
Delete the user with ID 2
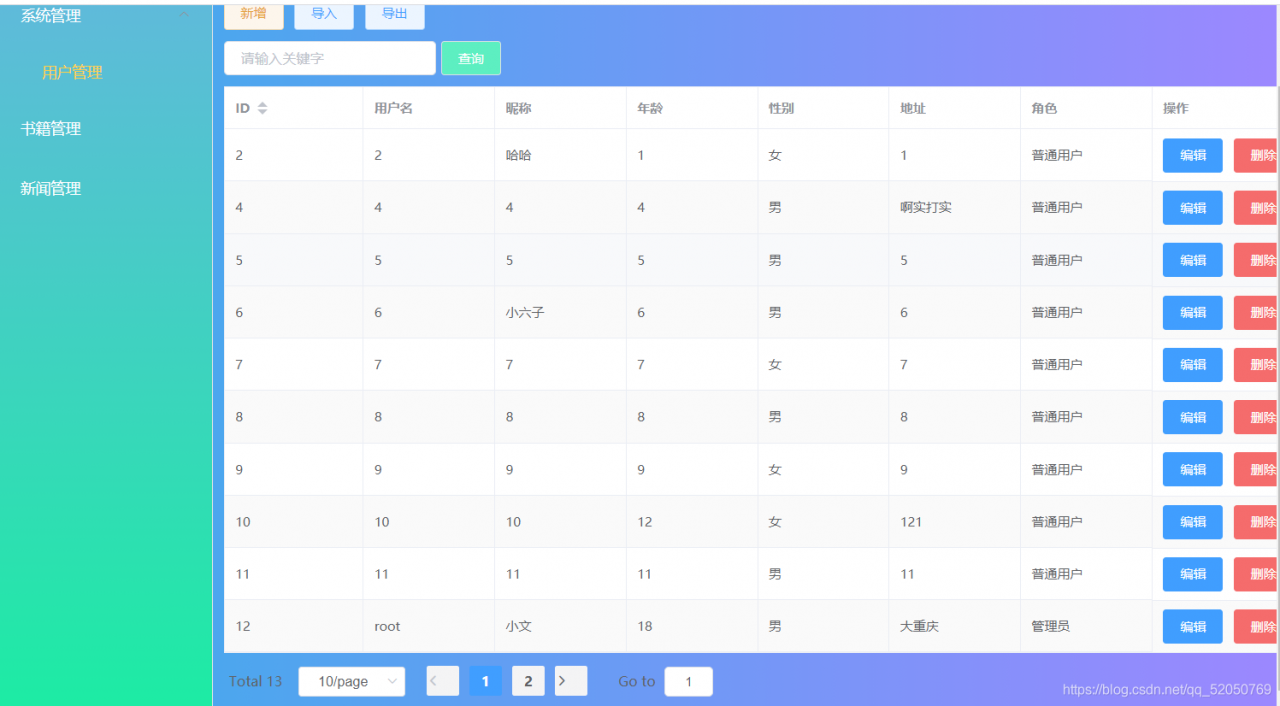tap(1259, 155)
